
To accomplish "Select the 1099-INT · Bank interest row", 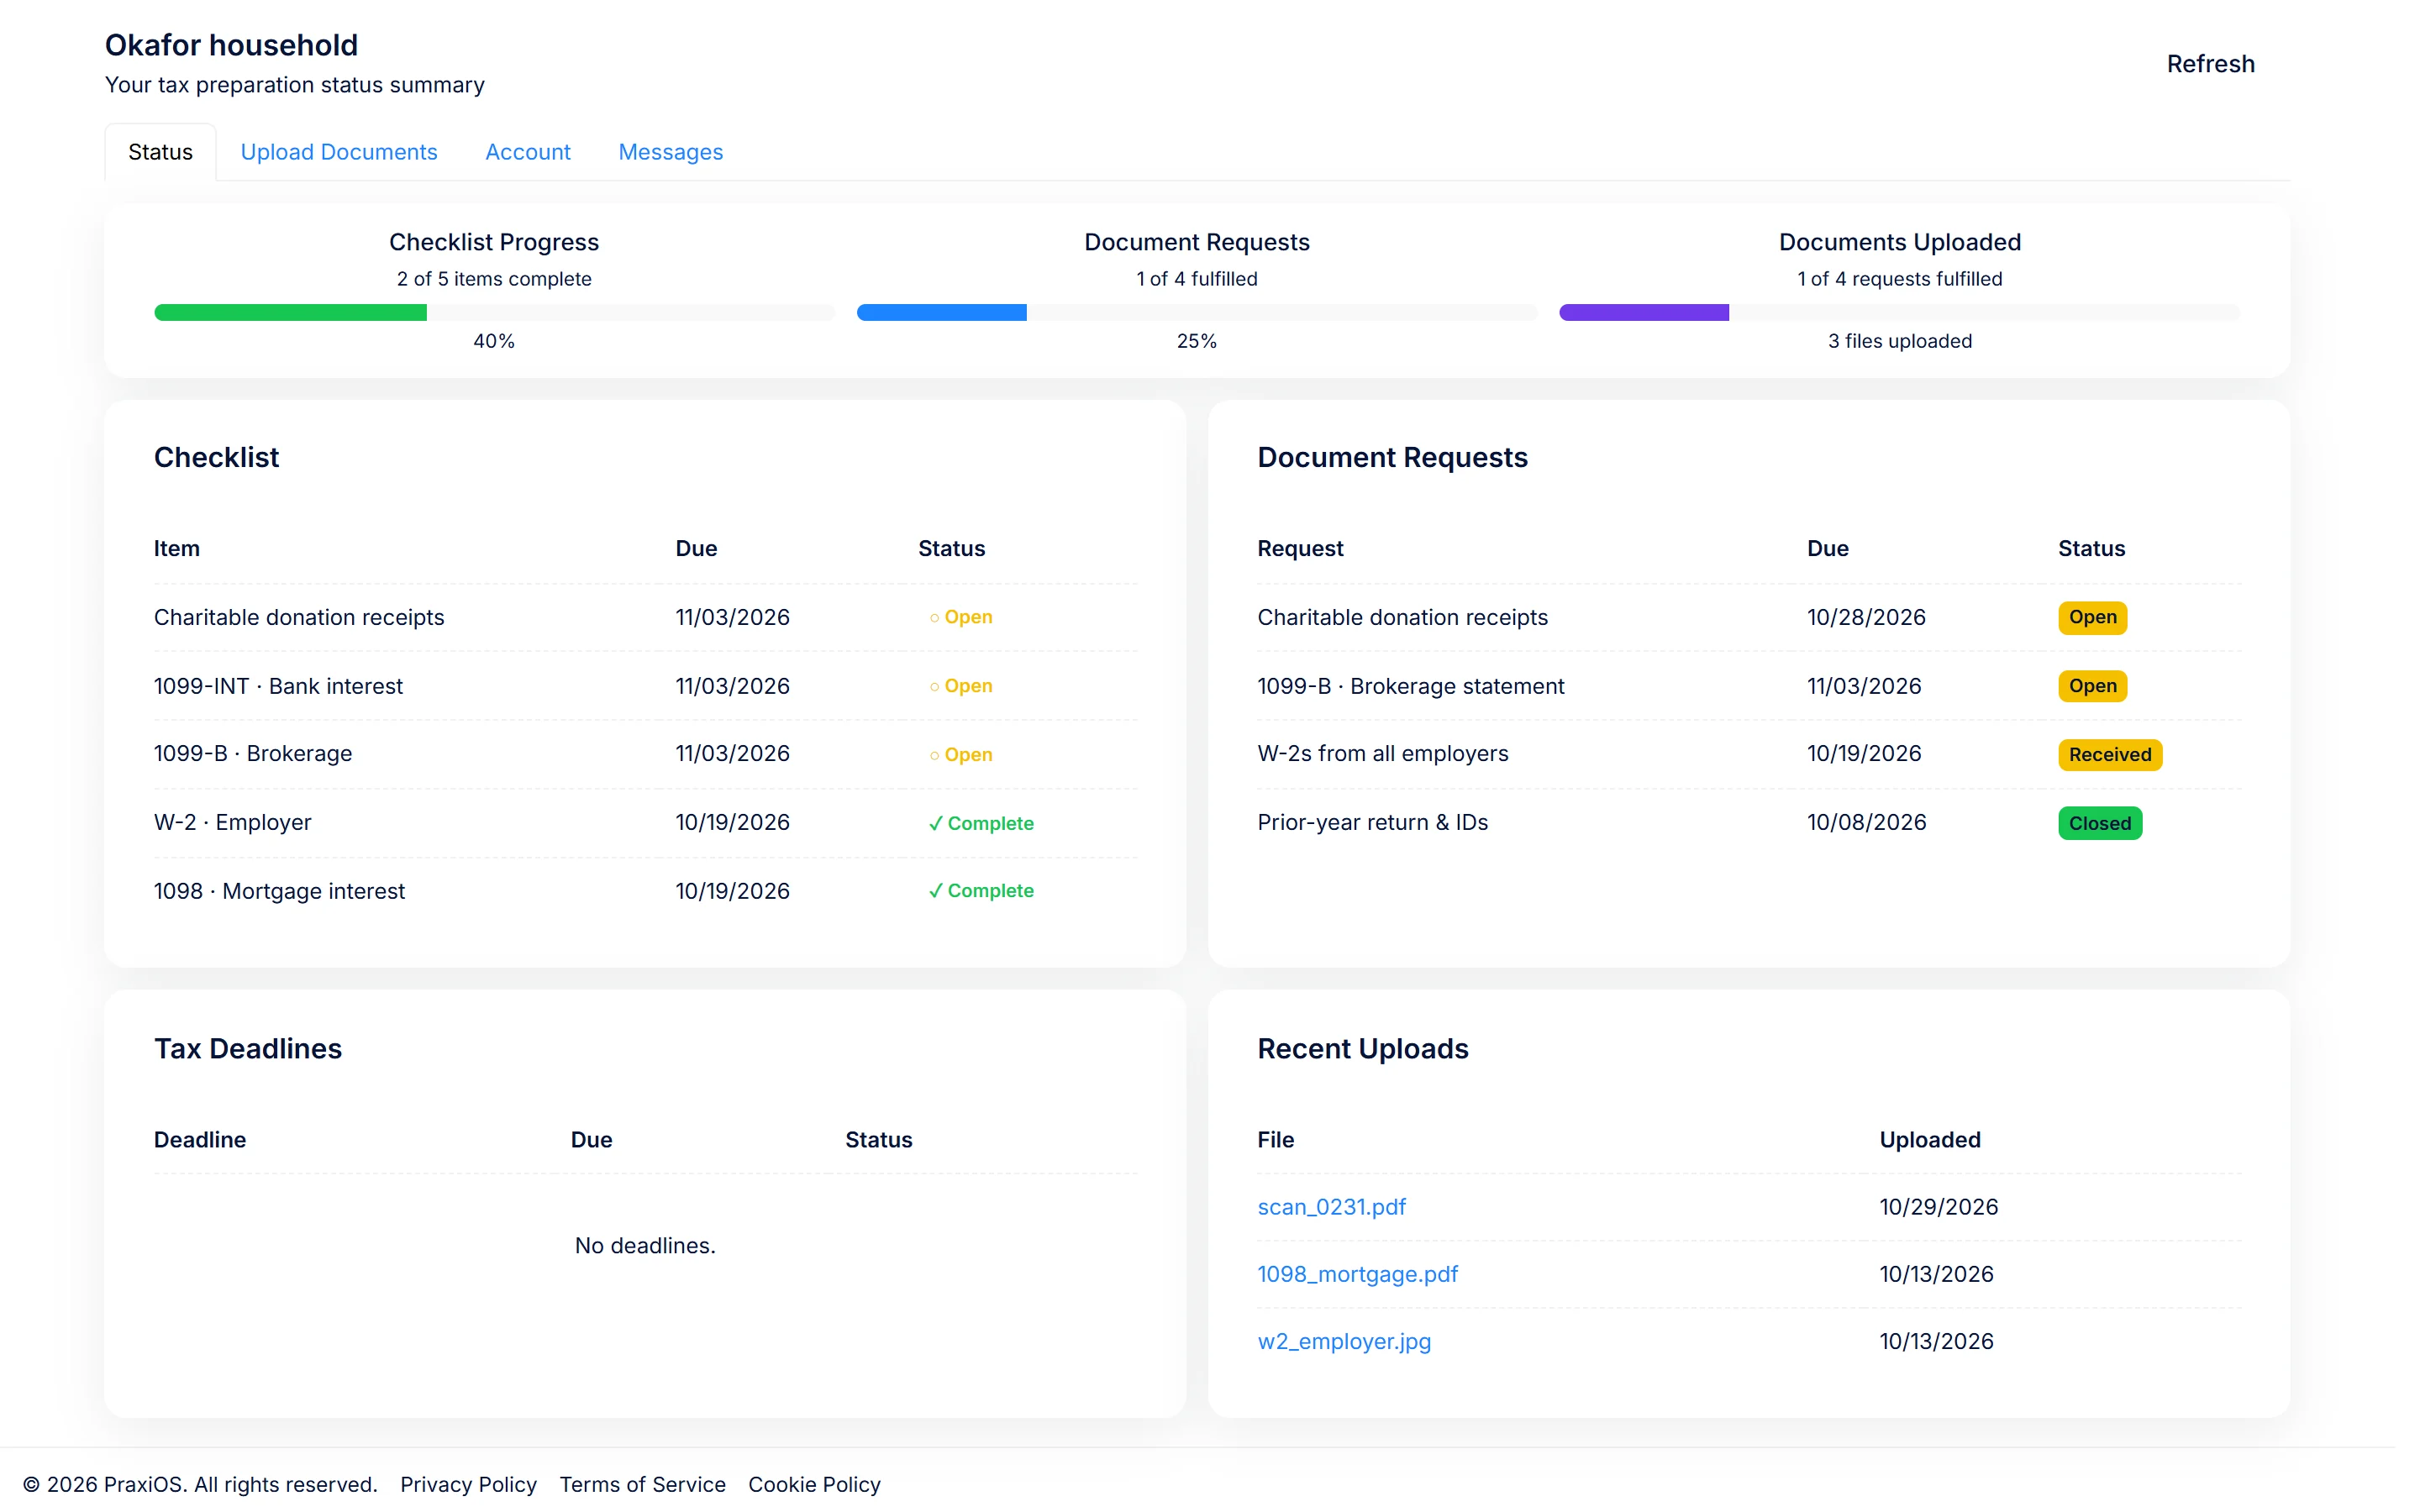I will tap(645, 686).
